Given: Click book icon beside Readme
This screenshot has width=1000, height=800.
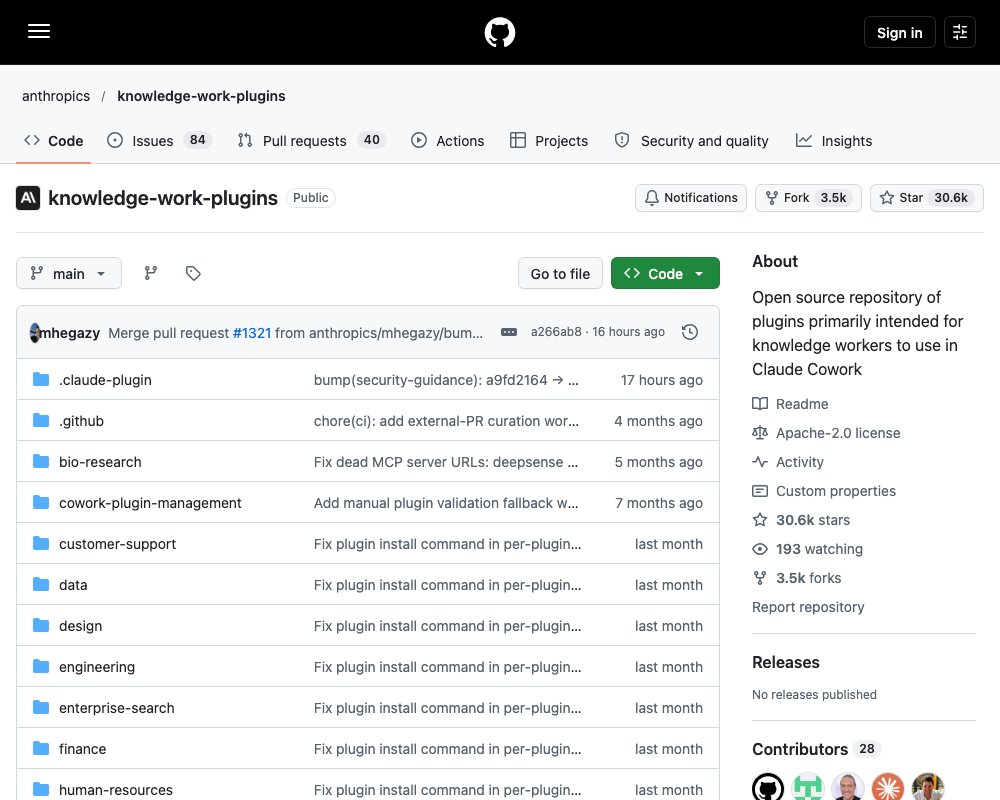Looking at the screenshot, I should point(760,404).
